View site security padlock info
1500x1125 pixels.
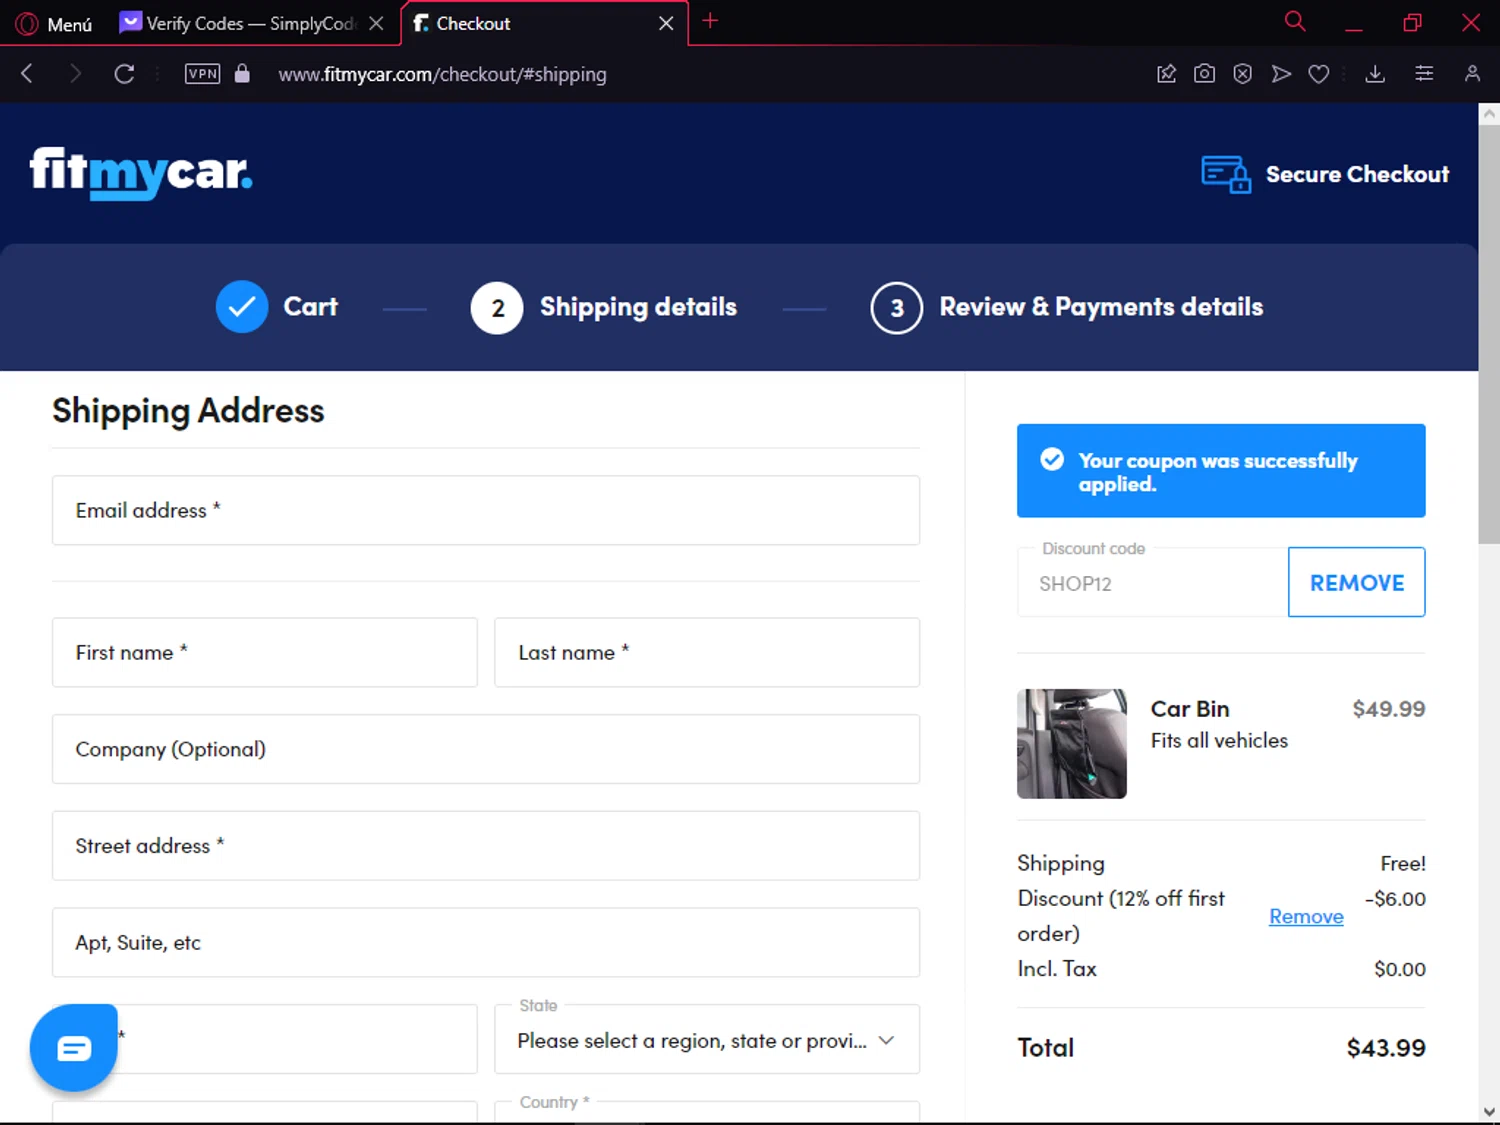point(242,74)
